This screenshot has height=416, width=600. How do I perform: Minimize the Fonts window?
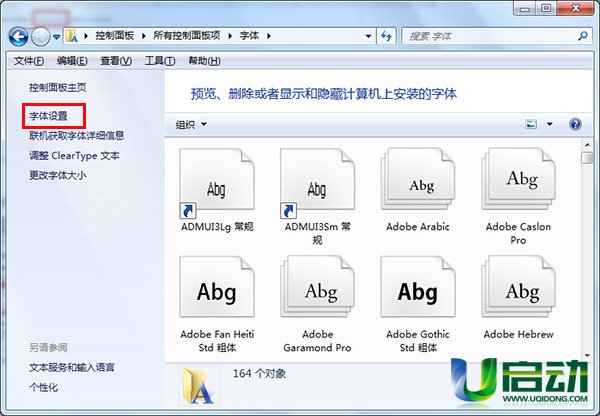coord(525,8)
